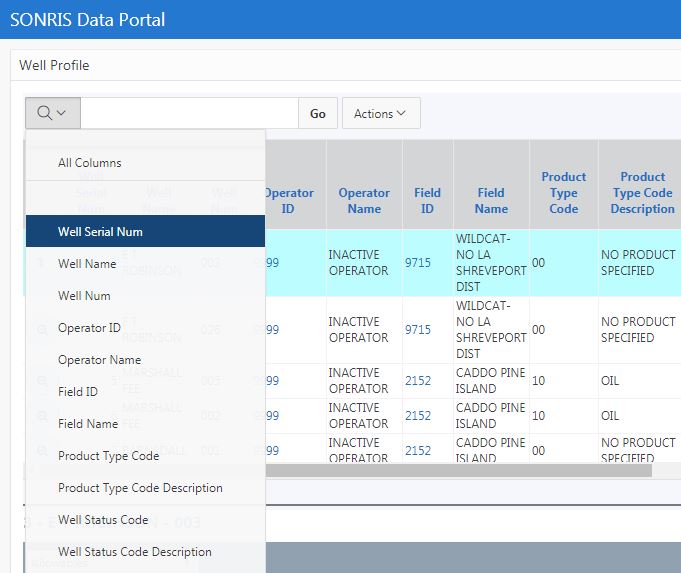Choose Field Name search column option

(x=88, y=424)
